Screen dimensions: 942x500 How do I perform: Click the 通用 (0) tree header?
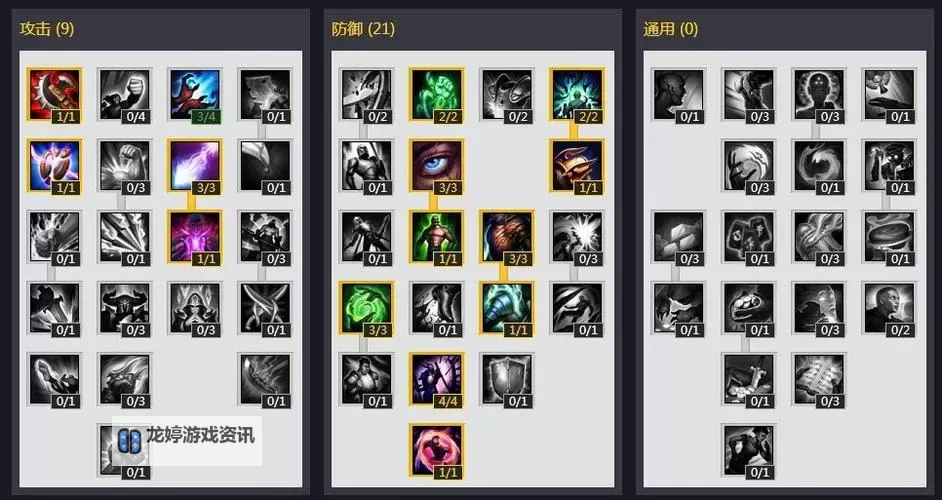[x=670, y=28]
